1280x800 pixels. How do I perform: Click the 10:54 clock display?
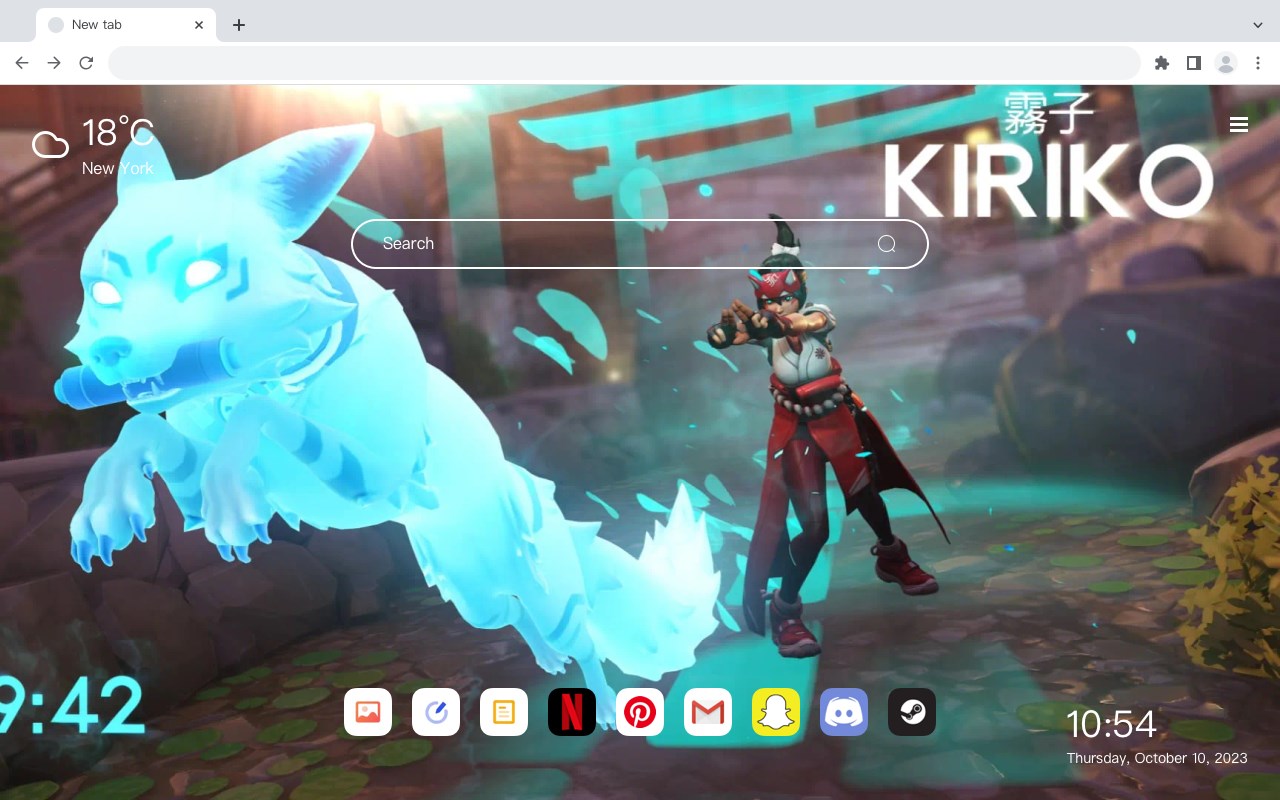[x=1111, y=724]
